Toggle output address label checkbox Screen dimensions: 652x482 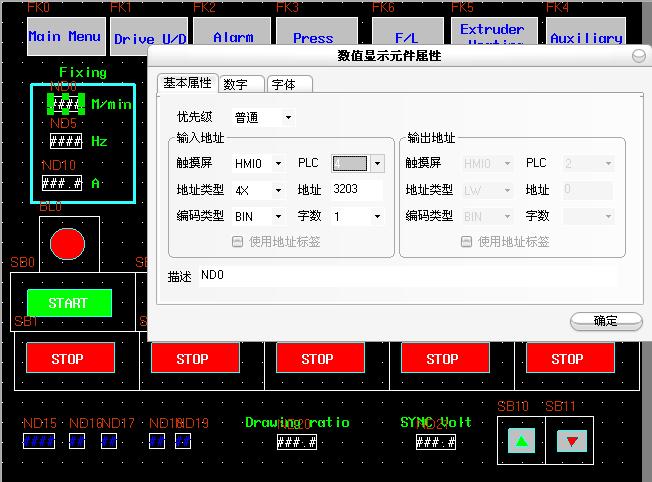466,241
